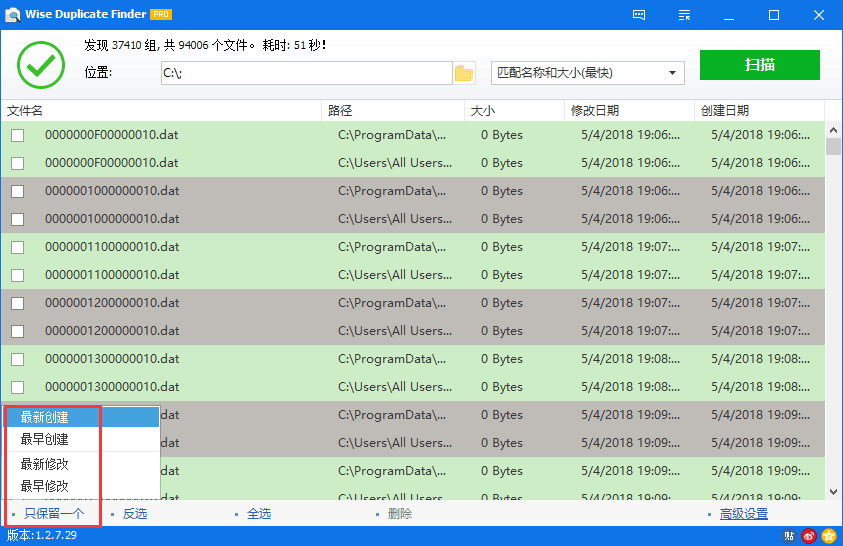The image size is (843, 546).
Task: Sort by the 修改日期 column header
Action: [x=630, y=111]
